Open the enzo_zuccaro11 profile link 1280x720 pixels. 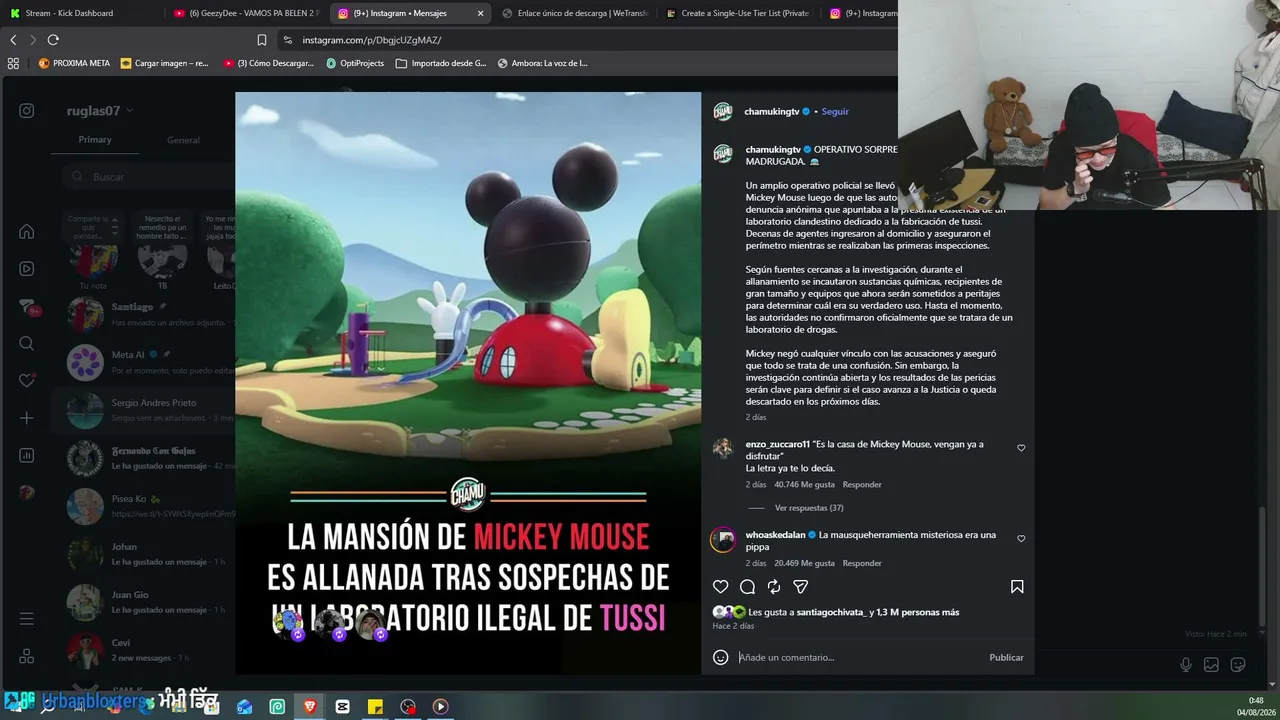tap(778, 444)
